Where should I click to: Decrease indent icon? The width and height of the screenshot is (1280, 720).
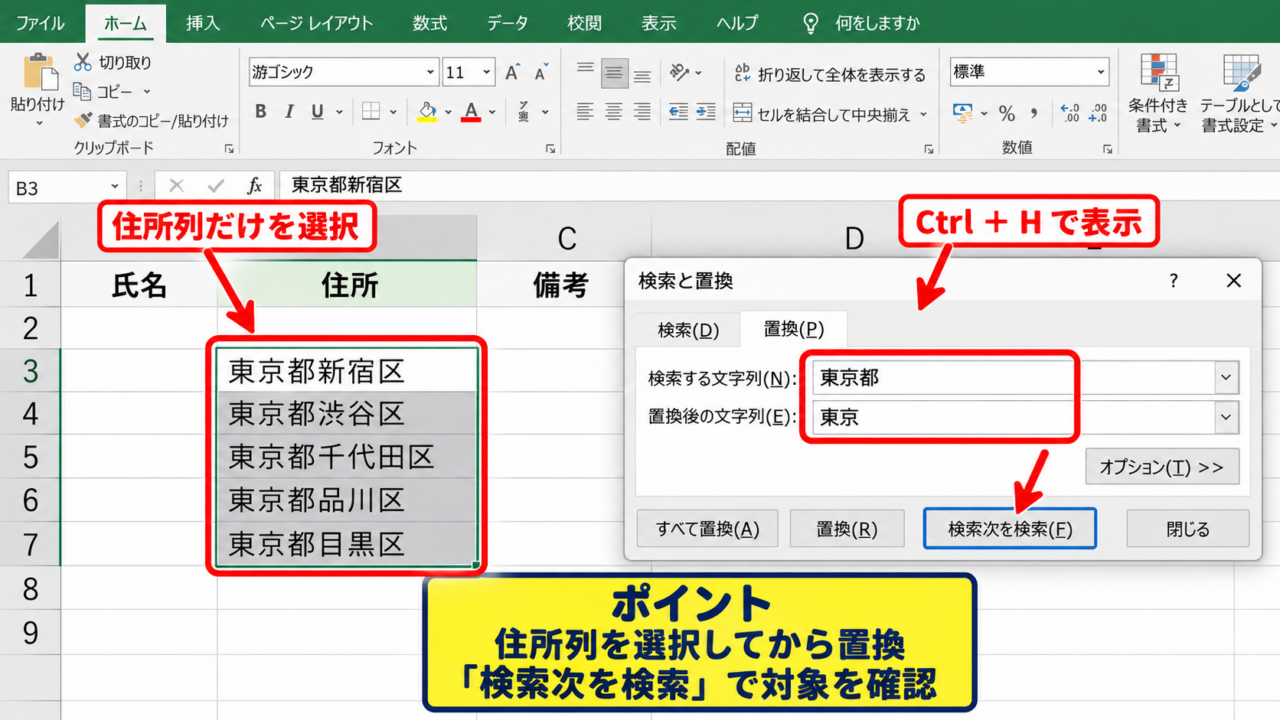pos(679,112)
